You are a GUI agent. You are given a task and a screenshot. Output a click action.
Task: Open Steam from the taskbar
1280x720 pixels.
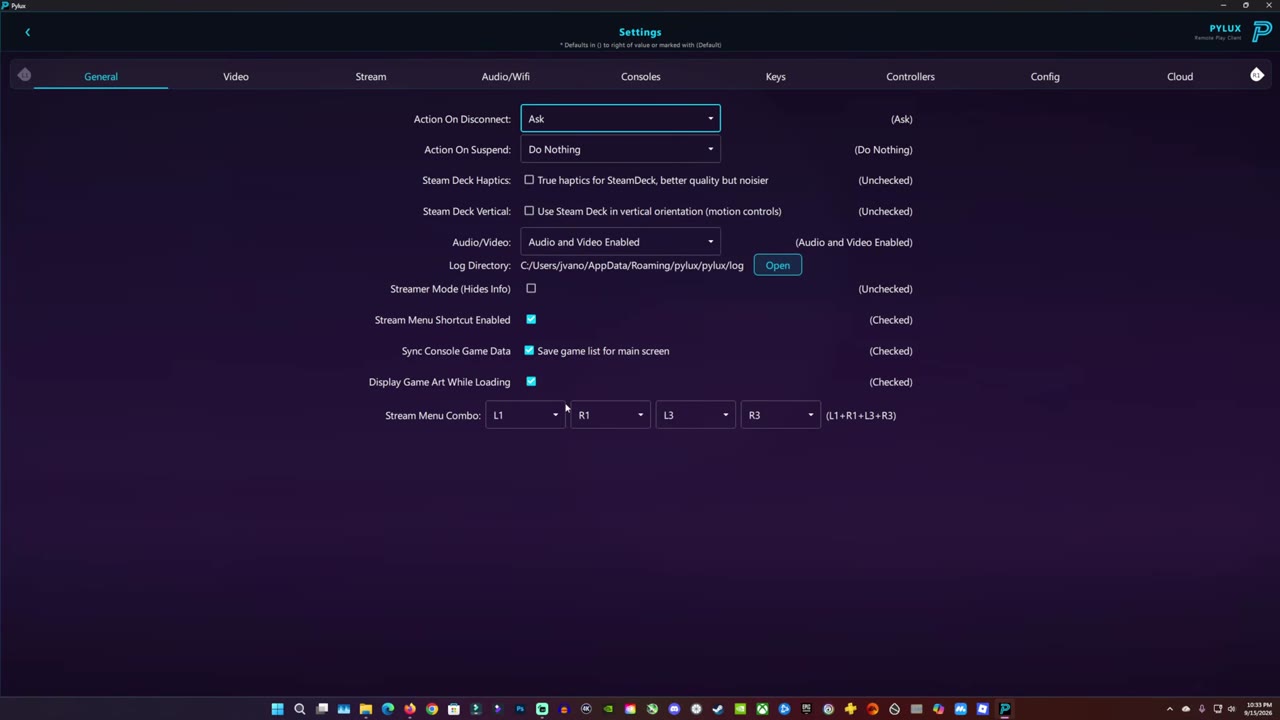[x=718, y=709]
